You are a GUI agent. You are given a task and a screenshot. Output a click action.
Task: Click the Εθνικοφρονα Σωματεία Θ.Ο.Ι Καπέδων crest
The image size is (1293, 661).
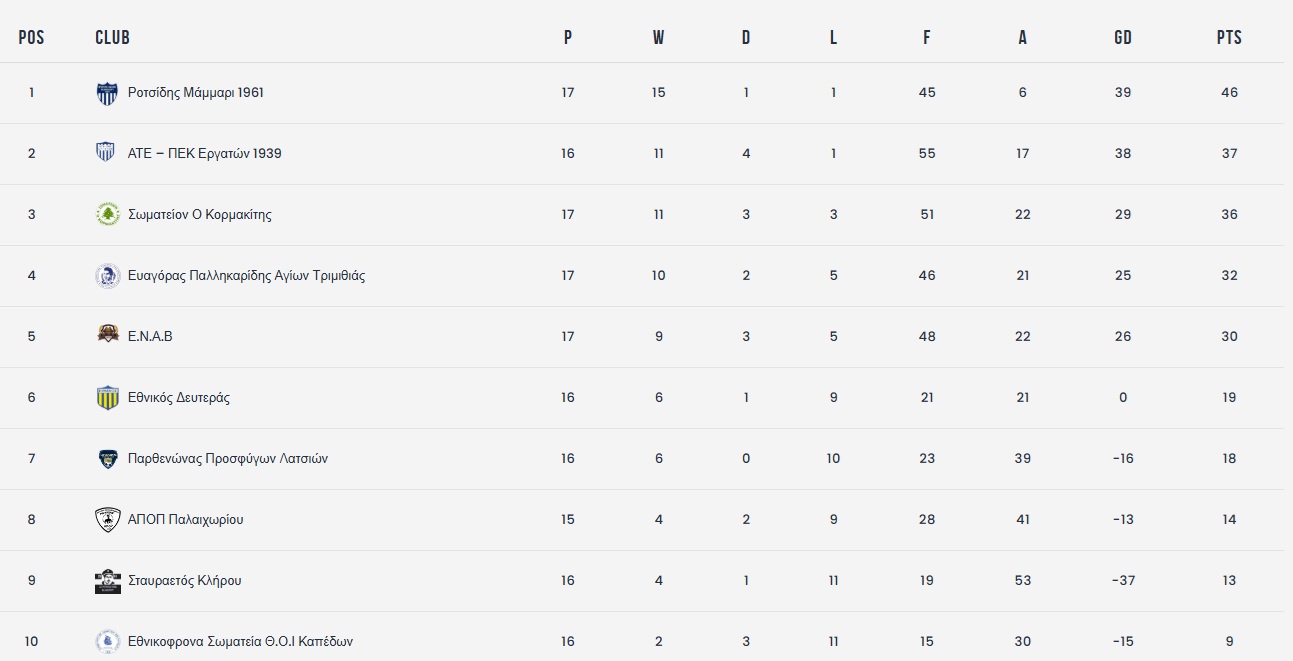pyautogui.click(x=107, y=641)
